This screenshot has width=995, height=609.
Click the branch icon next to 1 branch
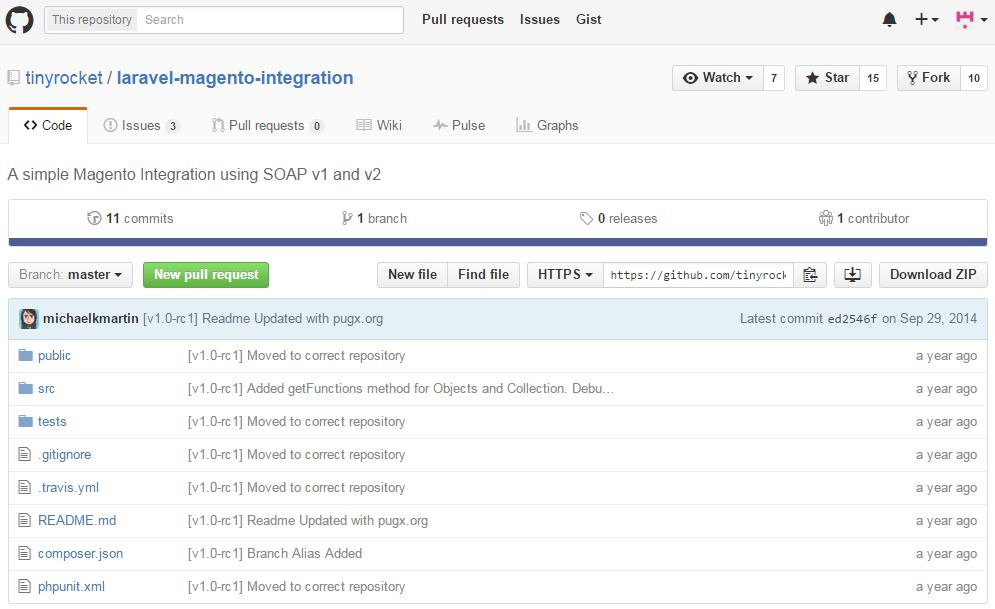[x=346, y=218]
